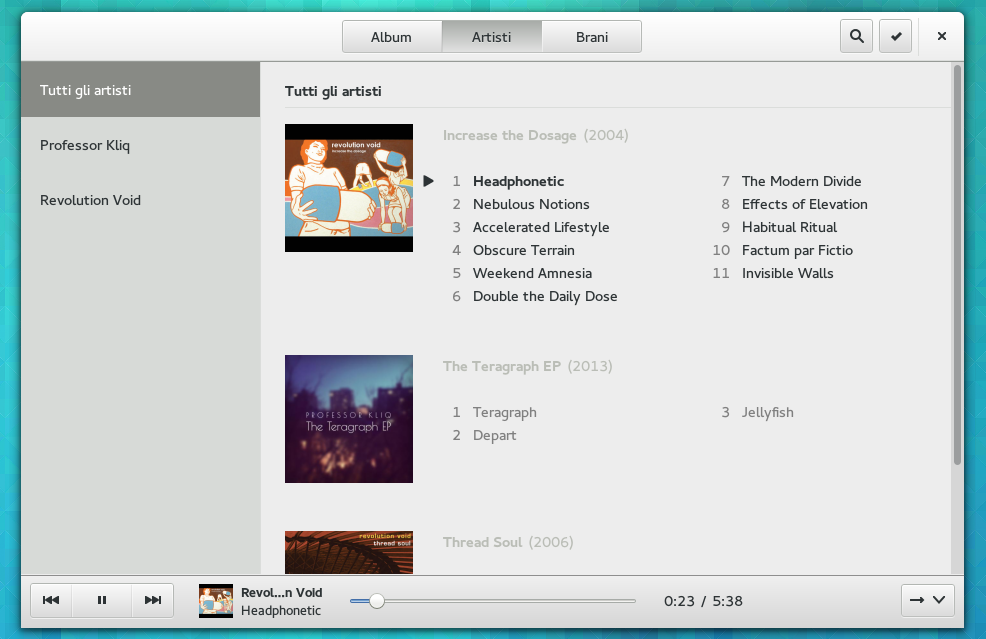The image size is (986, 639).
Task: Click the main view vertical scrollbar
Action: (958, 264)
